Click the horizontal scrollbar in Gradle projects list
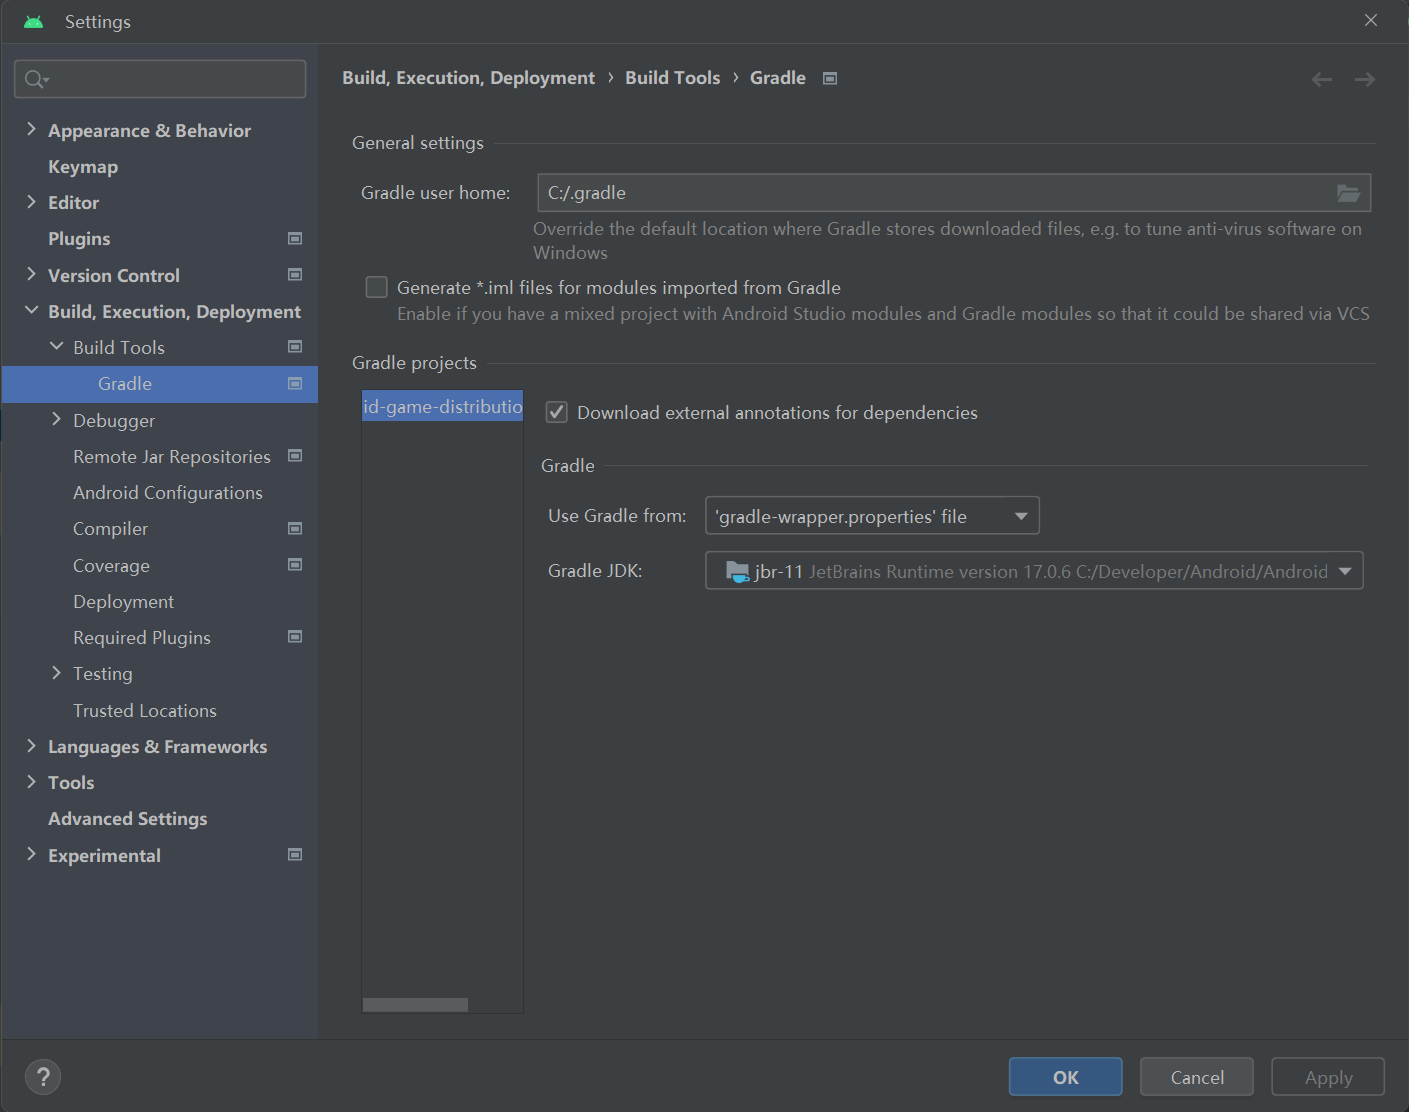 415,1005
